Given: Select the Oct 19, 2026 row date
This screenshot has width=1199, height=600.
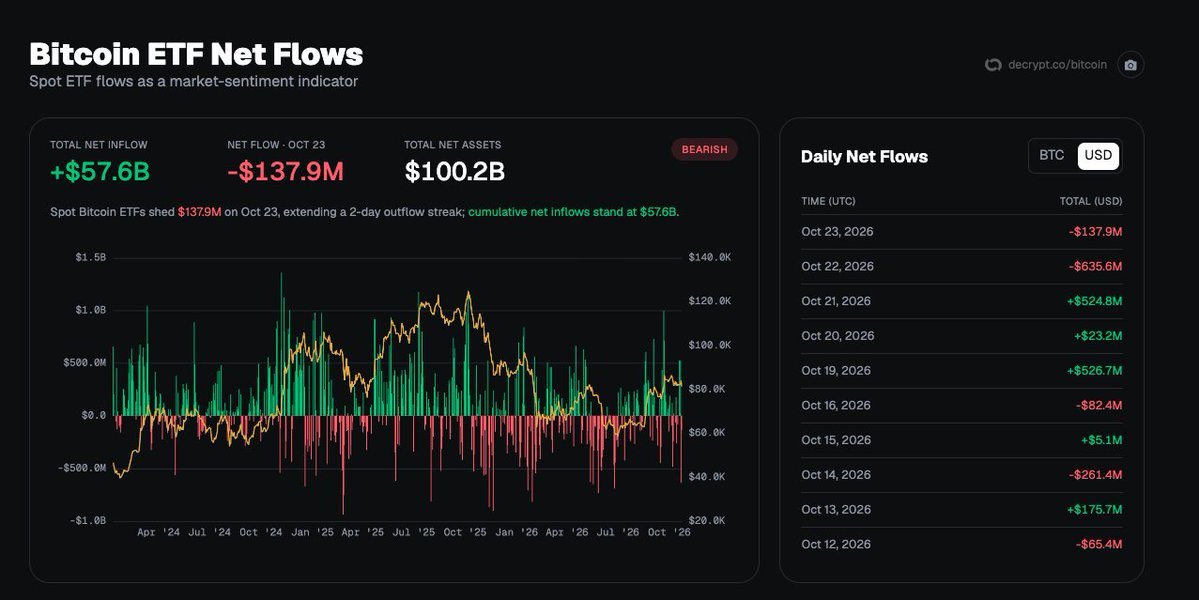Looking at the screenshot, I should [837, 371].
